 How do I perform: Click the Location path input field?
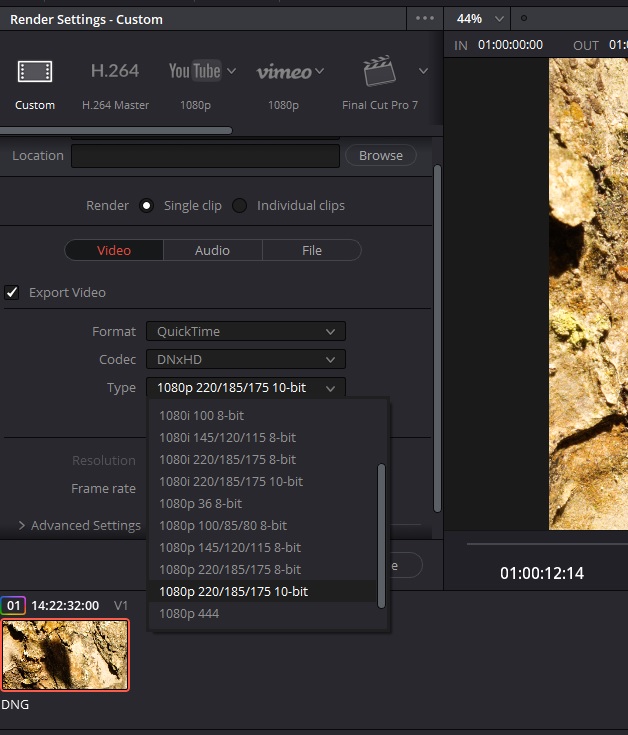click(x=205, y=156)
